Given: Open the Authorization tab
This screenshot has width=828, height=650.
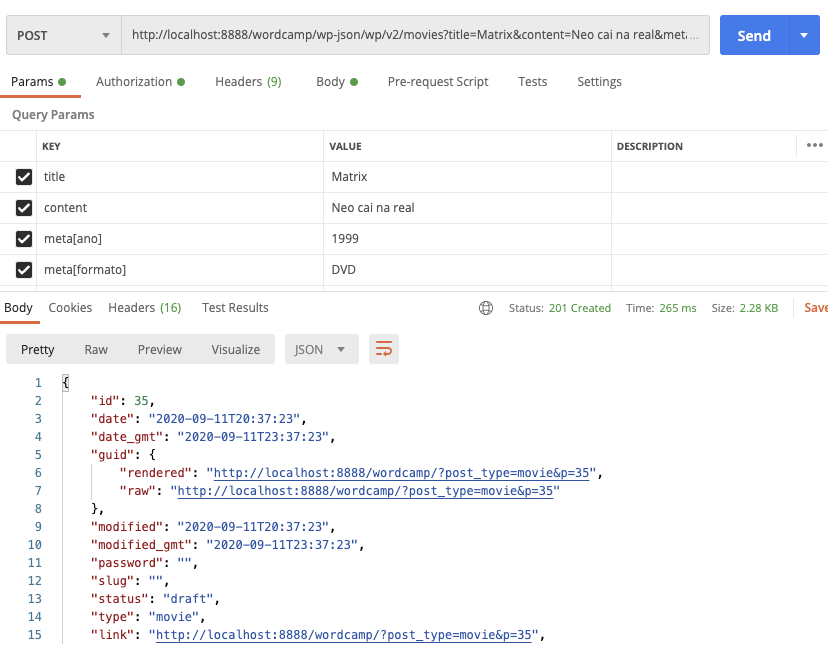Looking at the screenshot, I should click(140, 82).
